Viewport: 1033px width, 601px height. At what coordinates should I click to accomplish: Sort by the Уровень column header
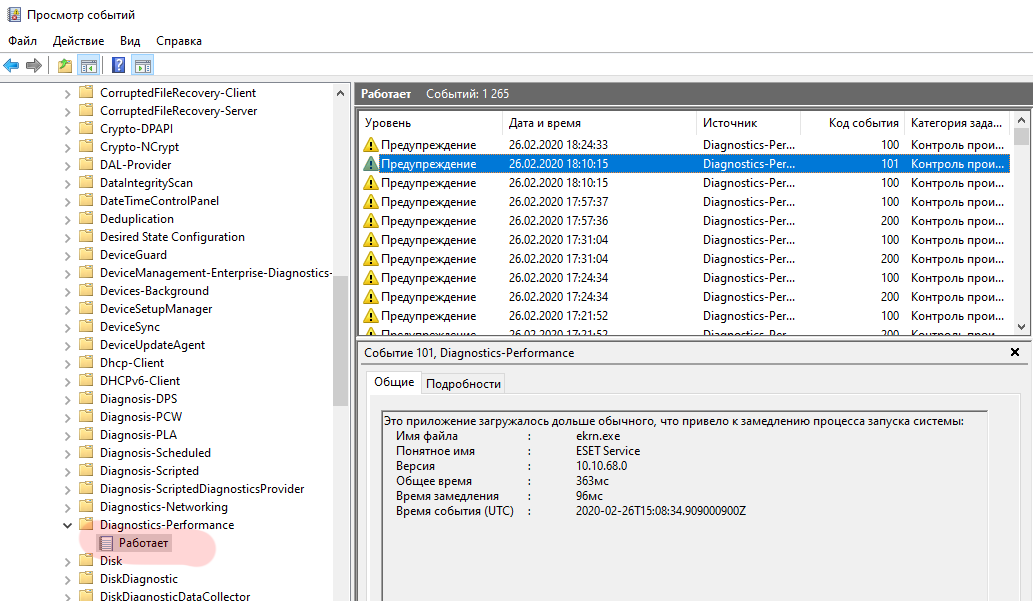[x=431, y=123]
